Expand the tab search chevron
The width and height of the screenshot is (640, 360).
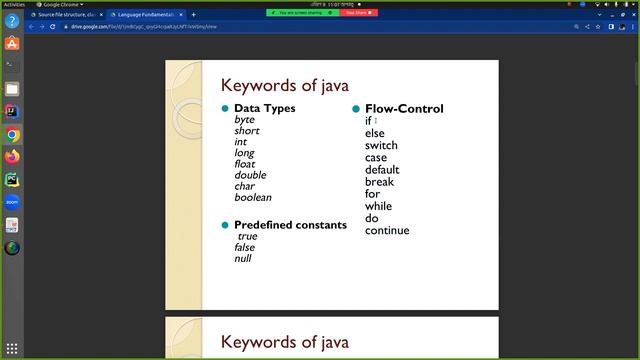599,15
